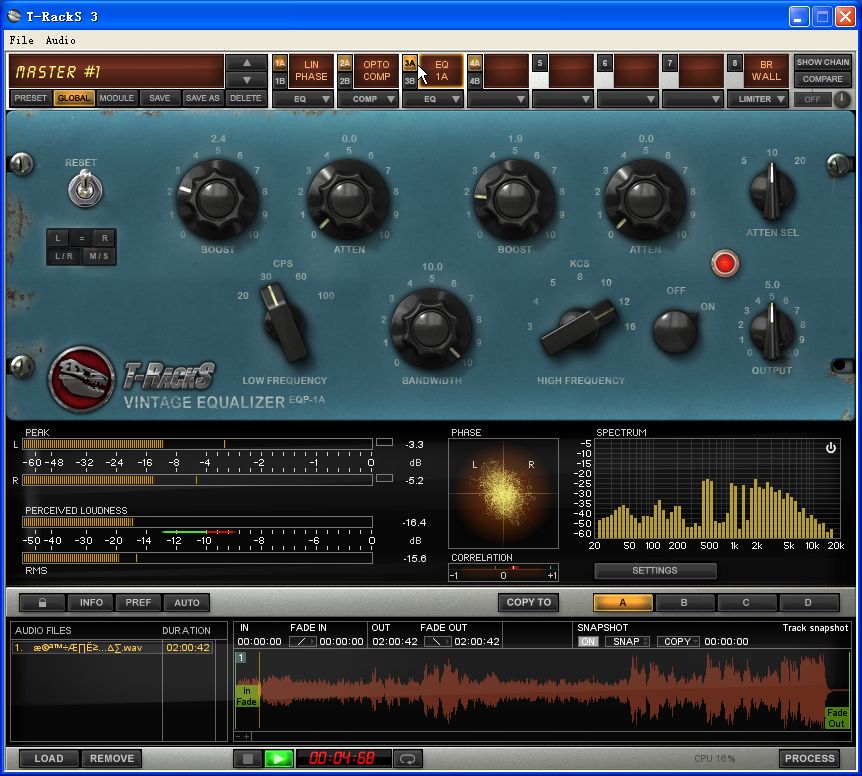Click the HIGH FREQUENCY KCS selector

tap(577, 325)
